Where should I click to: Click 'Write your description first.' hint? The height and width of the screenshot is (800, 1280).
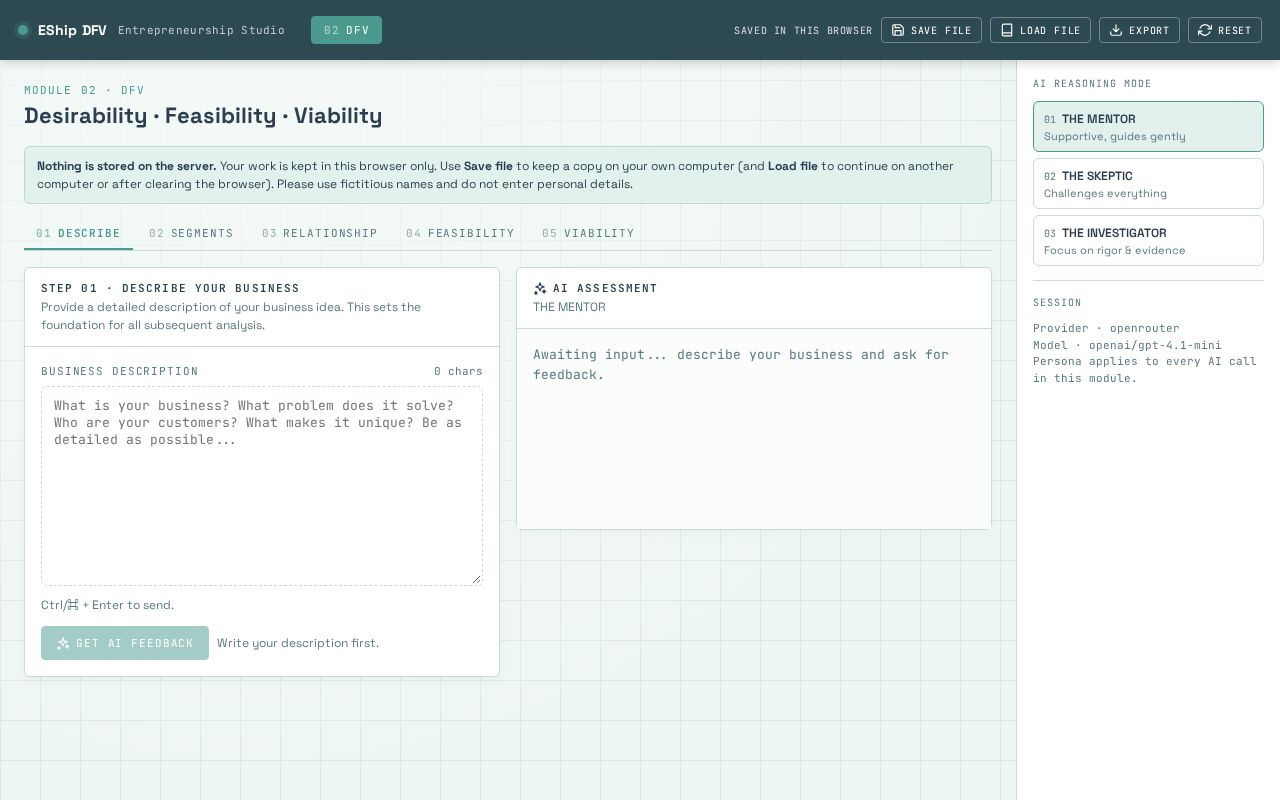coord(298,643)
